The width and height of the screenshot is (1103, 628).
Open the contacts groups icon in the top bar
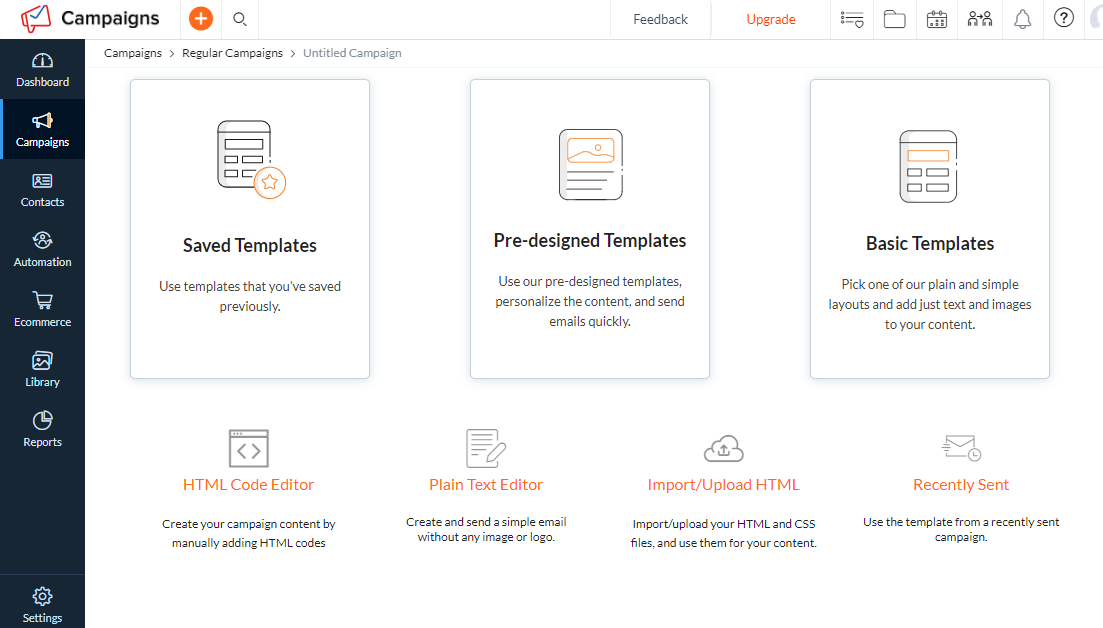click(979, 18)
